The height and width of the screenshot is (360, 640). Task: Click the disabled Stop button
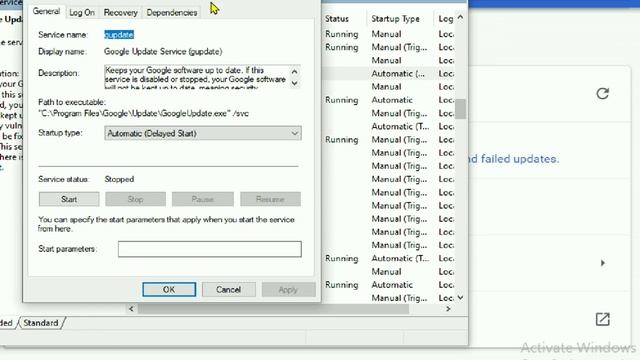[136, 199]
